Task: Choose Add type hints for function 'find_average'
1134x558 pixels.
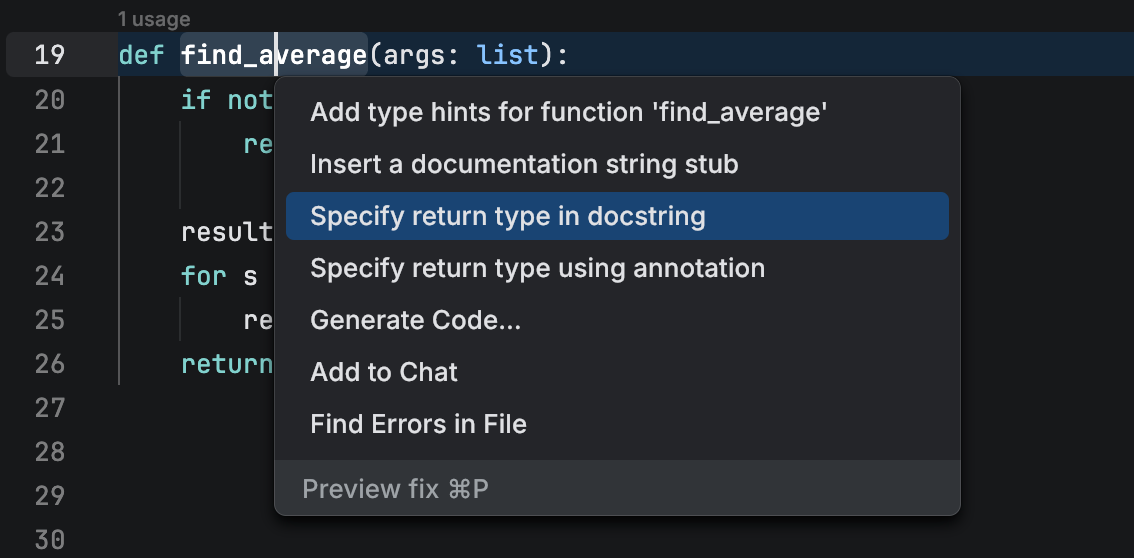Action: click(568, 112)
